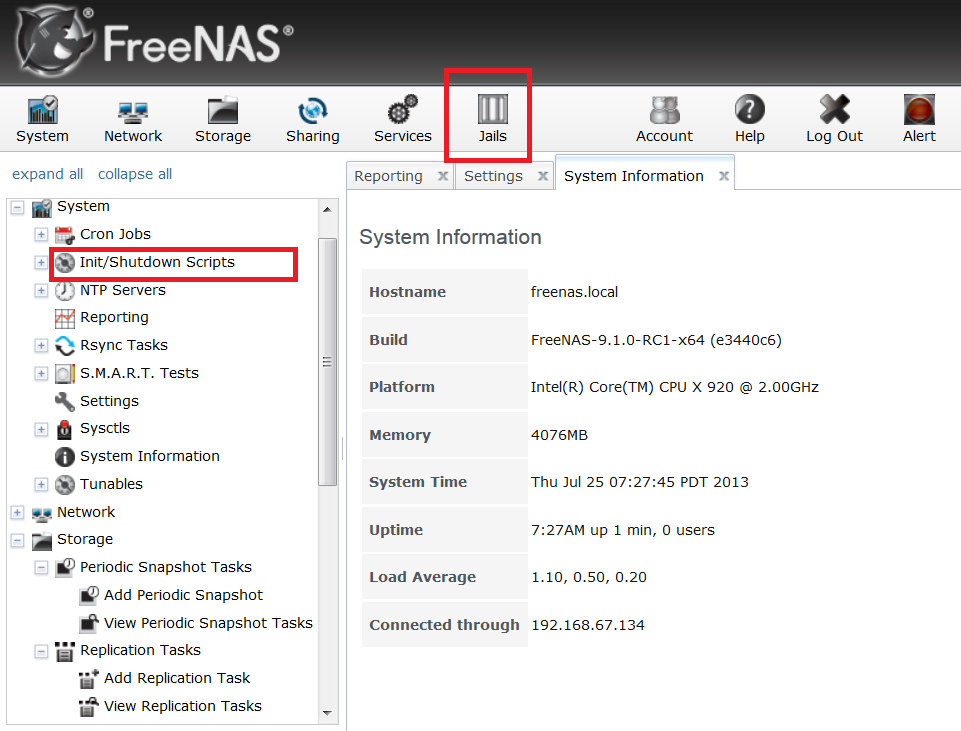Screen dimensions: 961x731
Task: Collapse the Periodic Snapshot Tasks node
Action: pyautogui.click(x=40, y=567)
